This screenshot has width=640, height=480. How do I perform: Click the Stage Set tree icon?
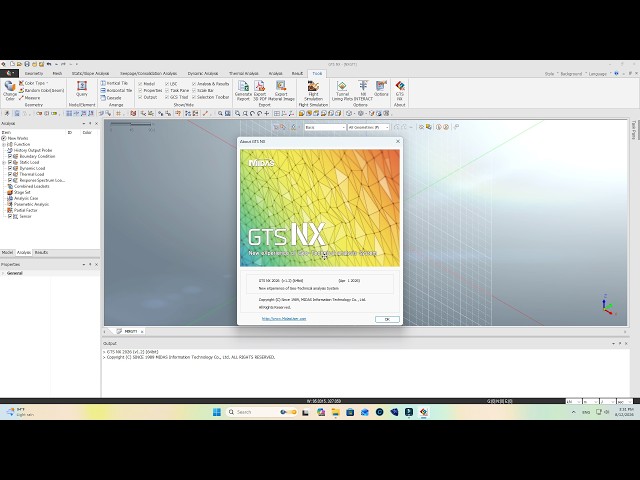[10, 192]
